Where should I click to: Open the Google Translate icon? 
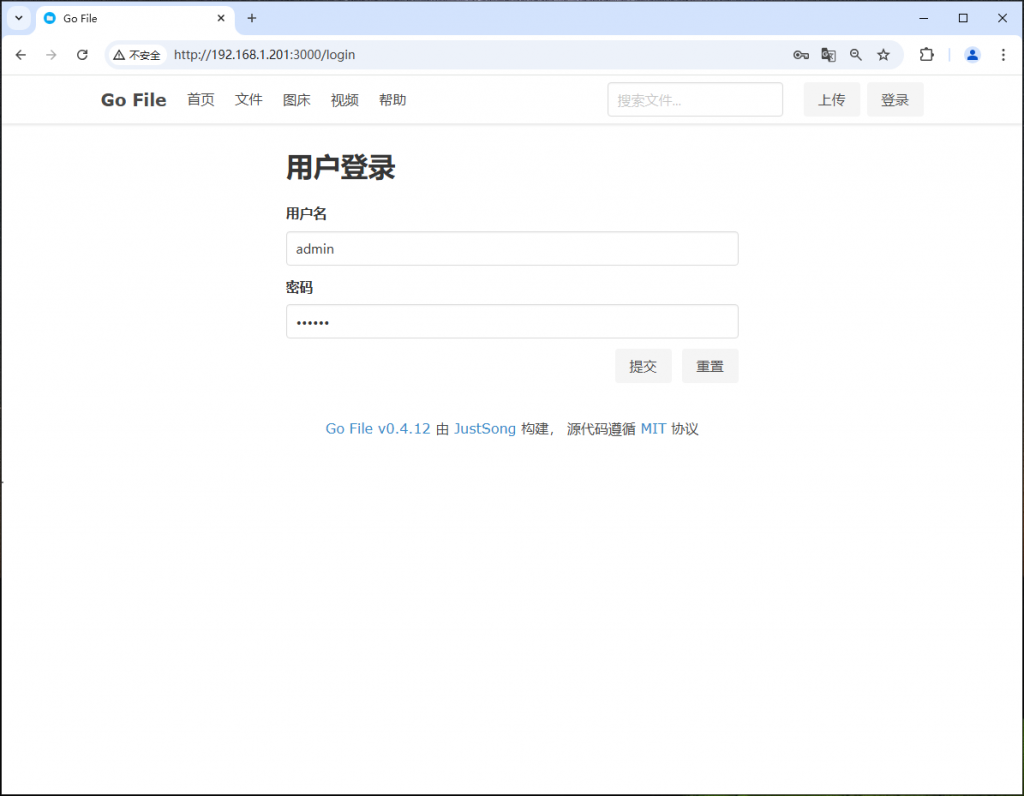[828, 55]
